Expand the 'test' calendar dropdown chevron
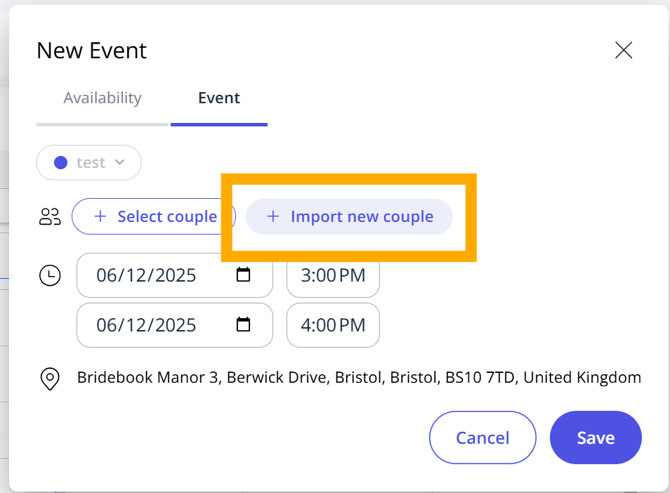Viewport: 670px width, 493px height. (120, 162)
